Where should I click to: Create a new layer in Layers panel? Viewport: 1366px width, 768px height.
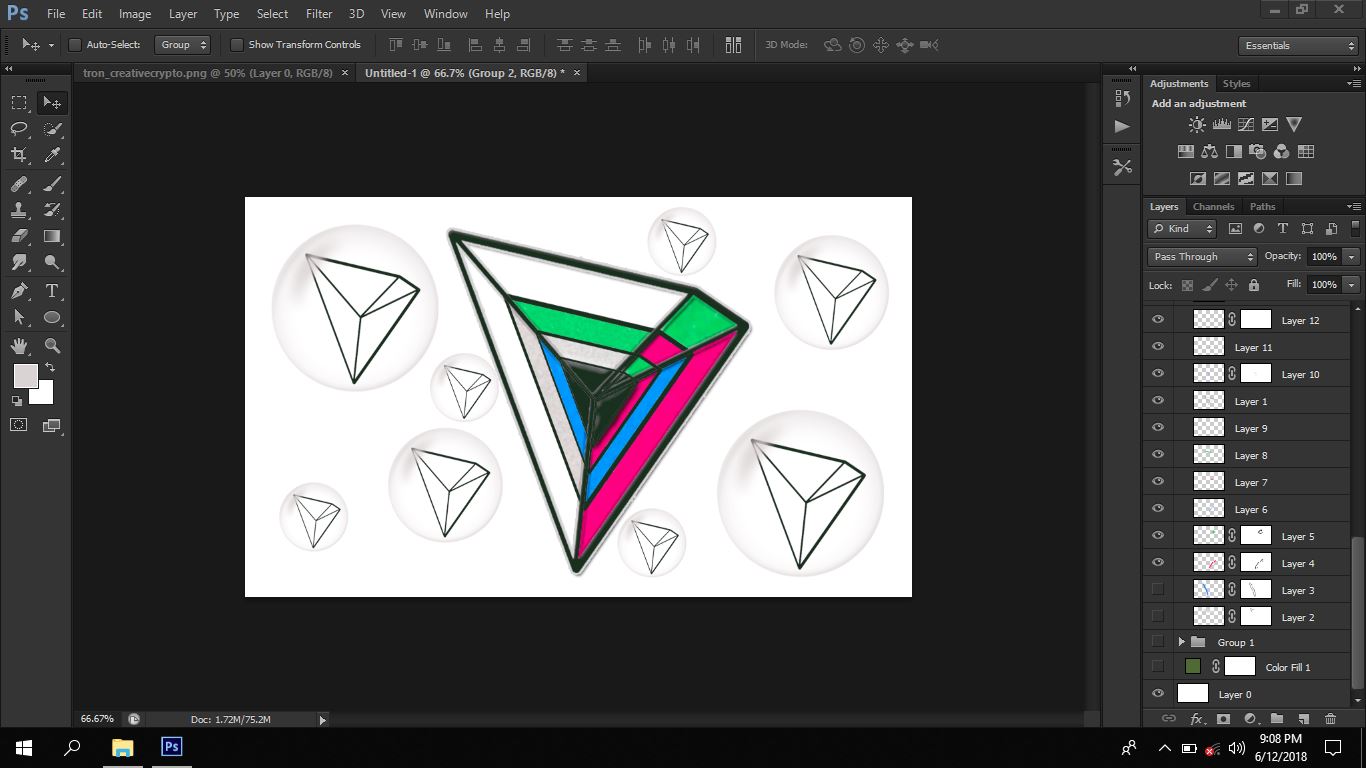(1303, 718)
